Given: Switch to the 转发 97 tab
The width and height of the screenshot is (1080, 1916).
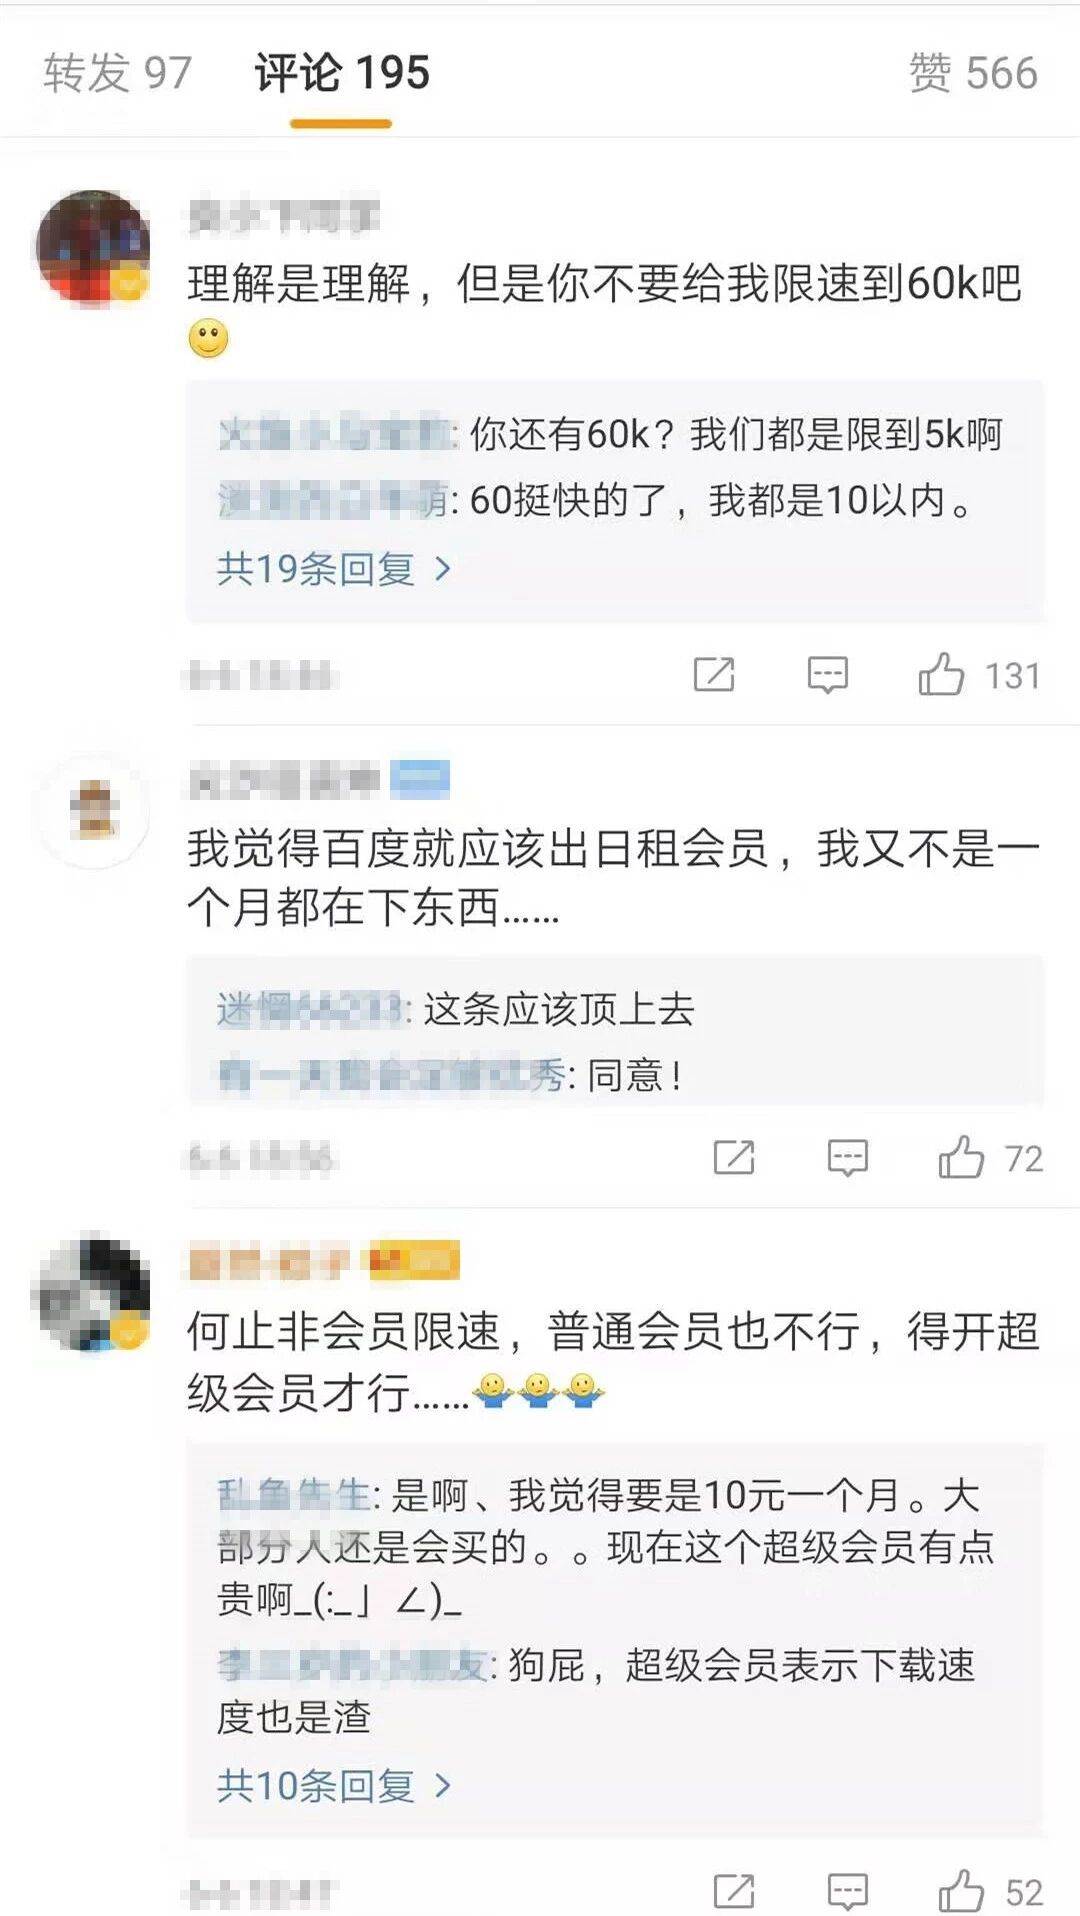Looking at the screenshot, I should pos(117,73).
